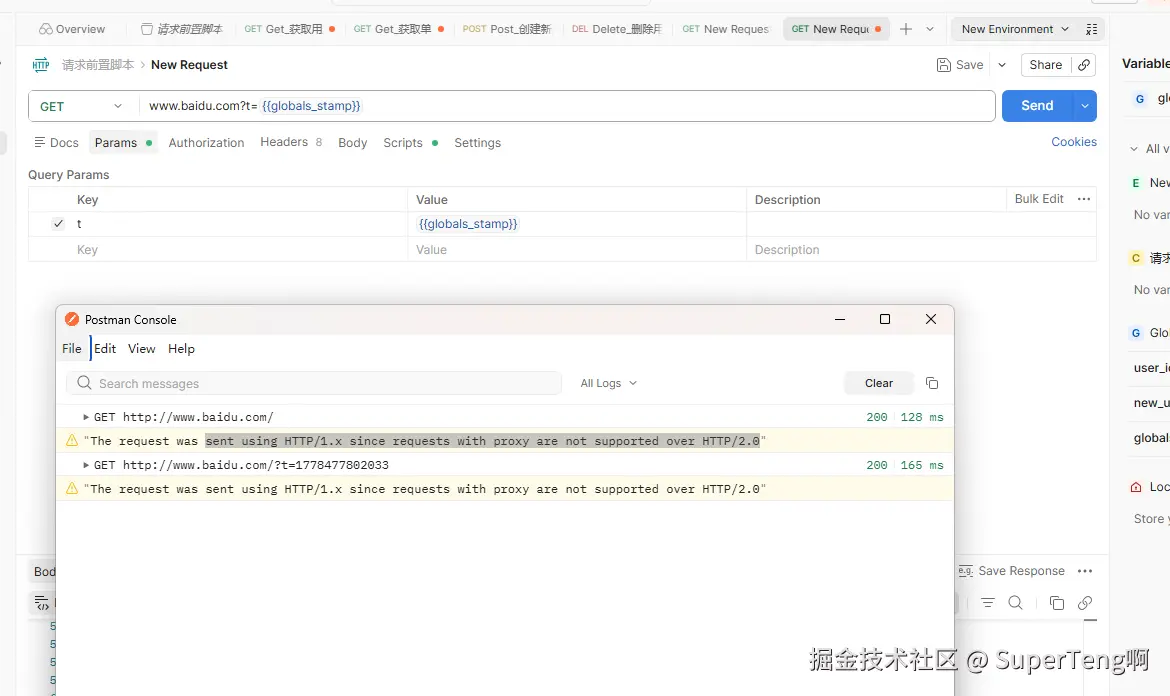
Task: Open query params more options ellipsis
Action: [x=1084, y=198]
